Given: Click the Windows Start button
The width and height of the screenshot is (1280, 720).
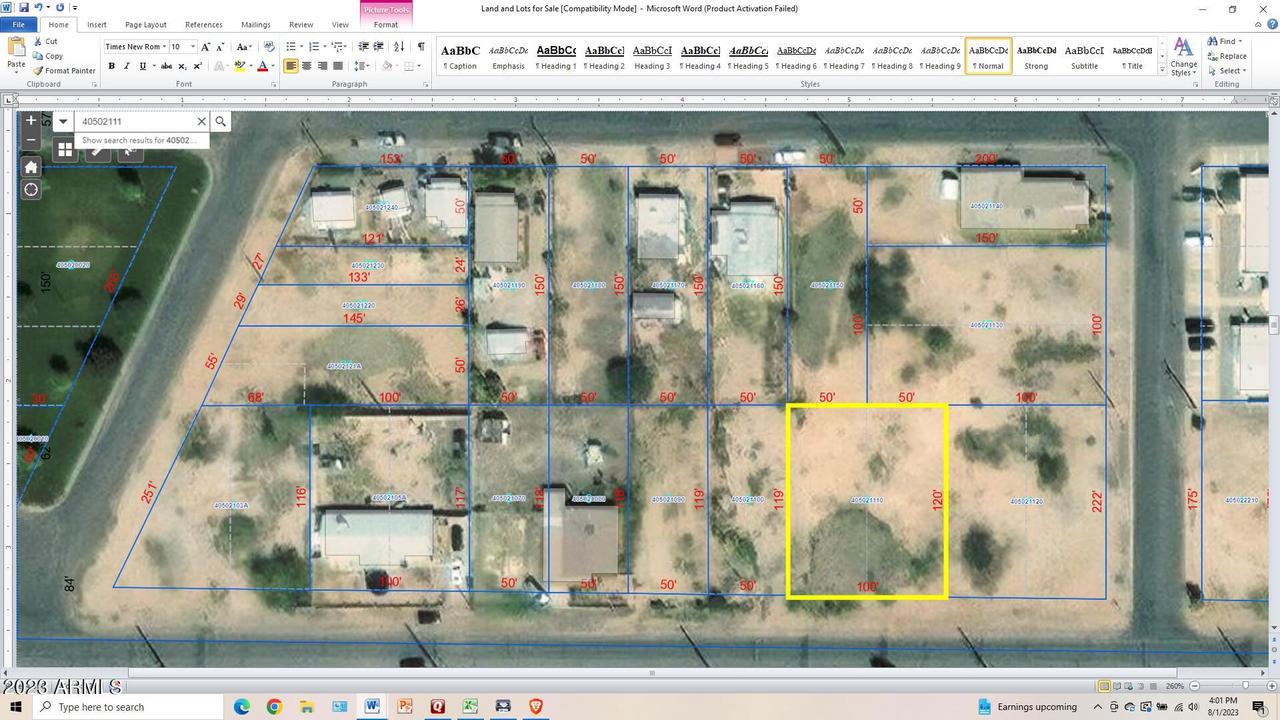Looking at the screenshot, I should click(x=16, y=707).
